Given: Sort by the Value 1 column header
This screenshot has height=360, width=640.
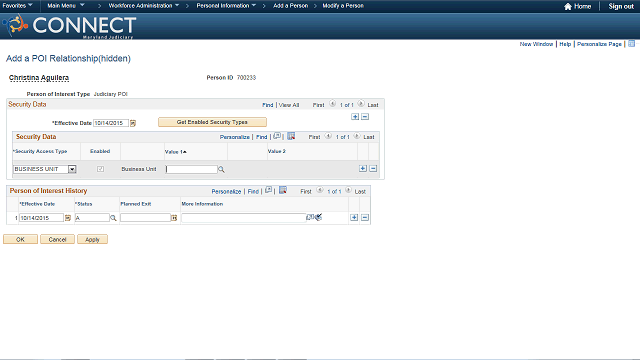Looking at the screenshot, I should point(176,152).
